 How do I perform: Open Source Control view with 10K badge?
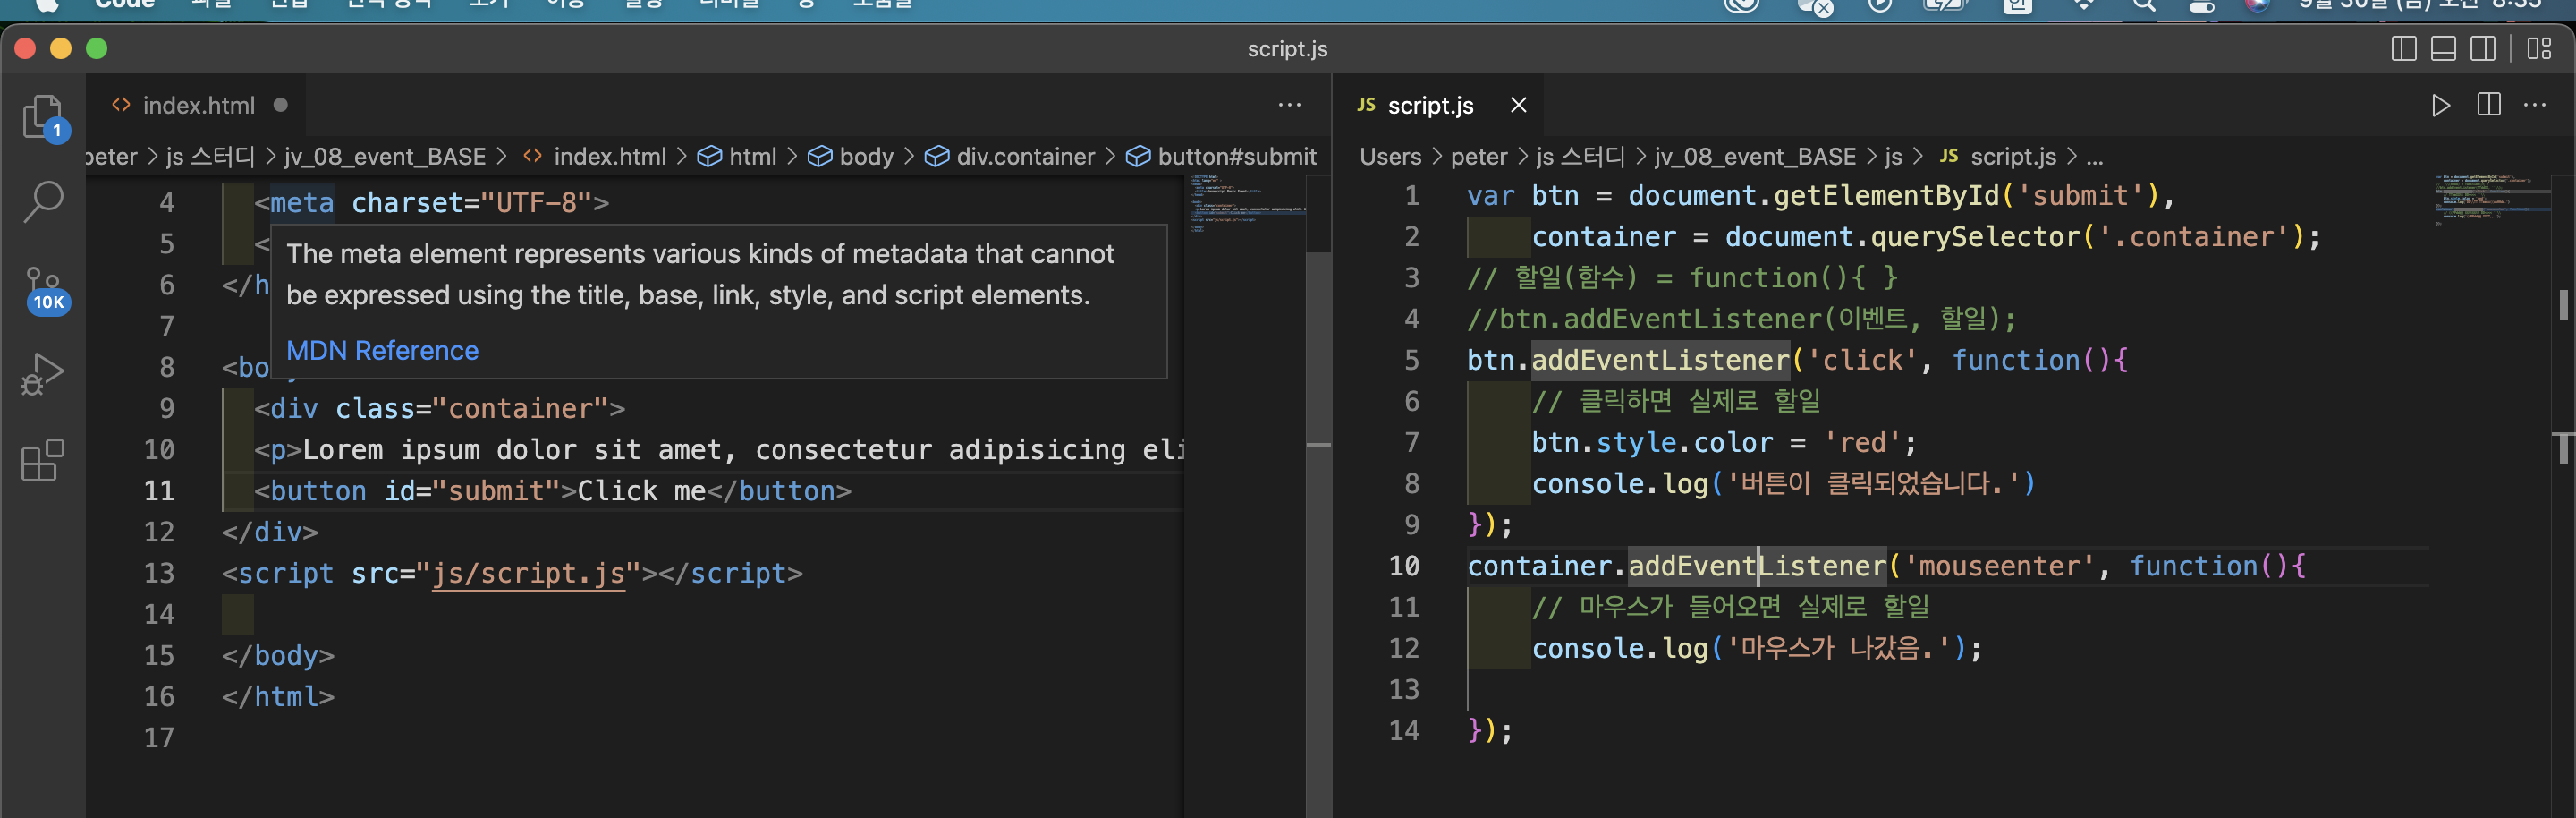pyautogui.click(x=46, y=290)
